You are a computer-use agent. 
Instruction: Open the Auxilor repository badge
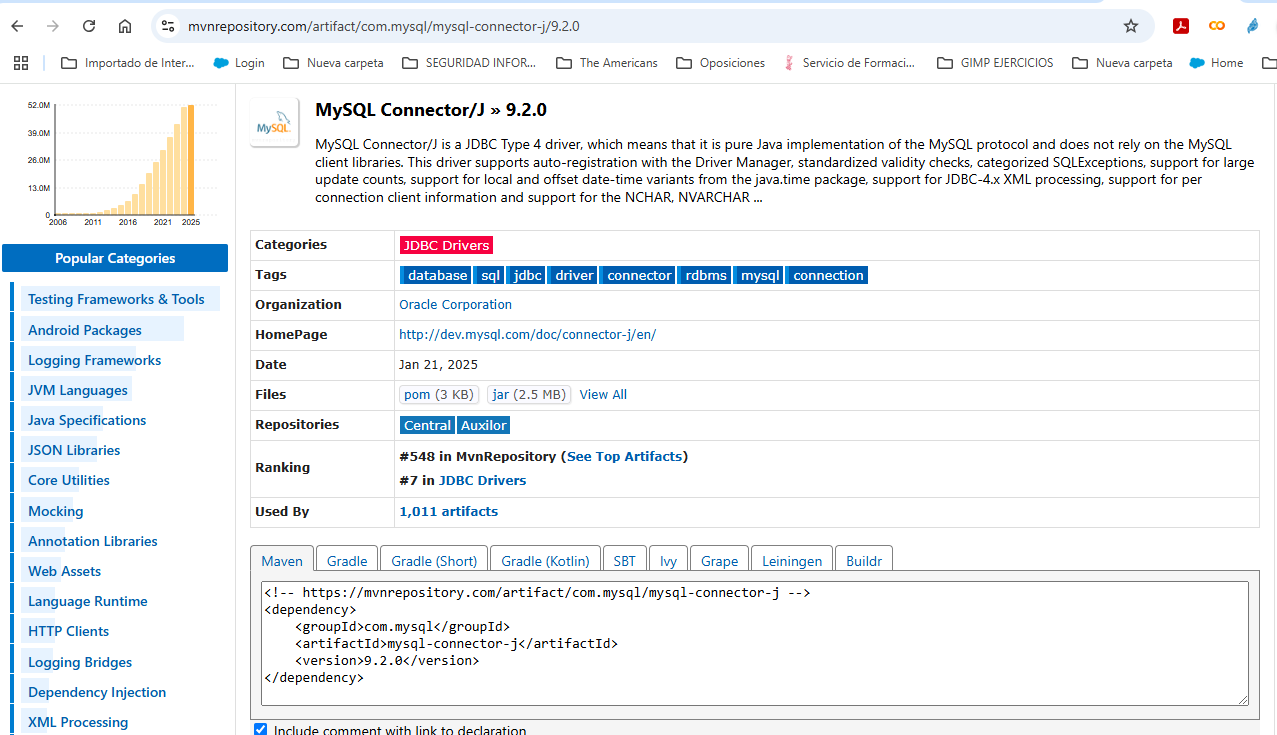tap(484, 425)
